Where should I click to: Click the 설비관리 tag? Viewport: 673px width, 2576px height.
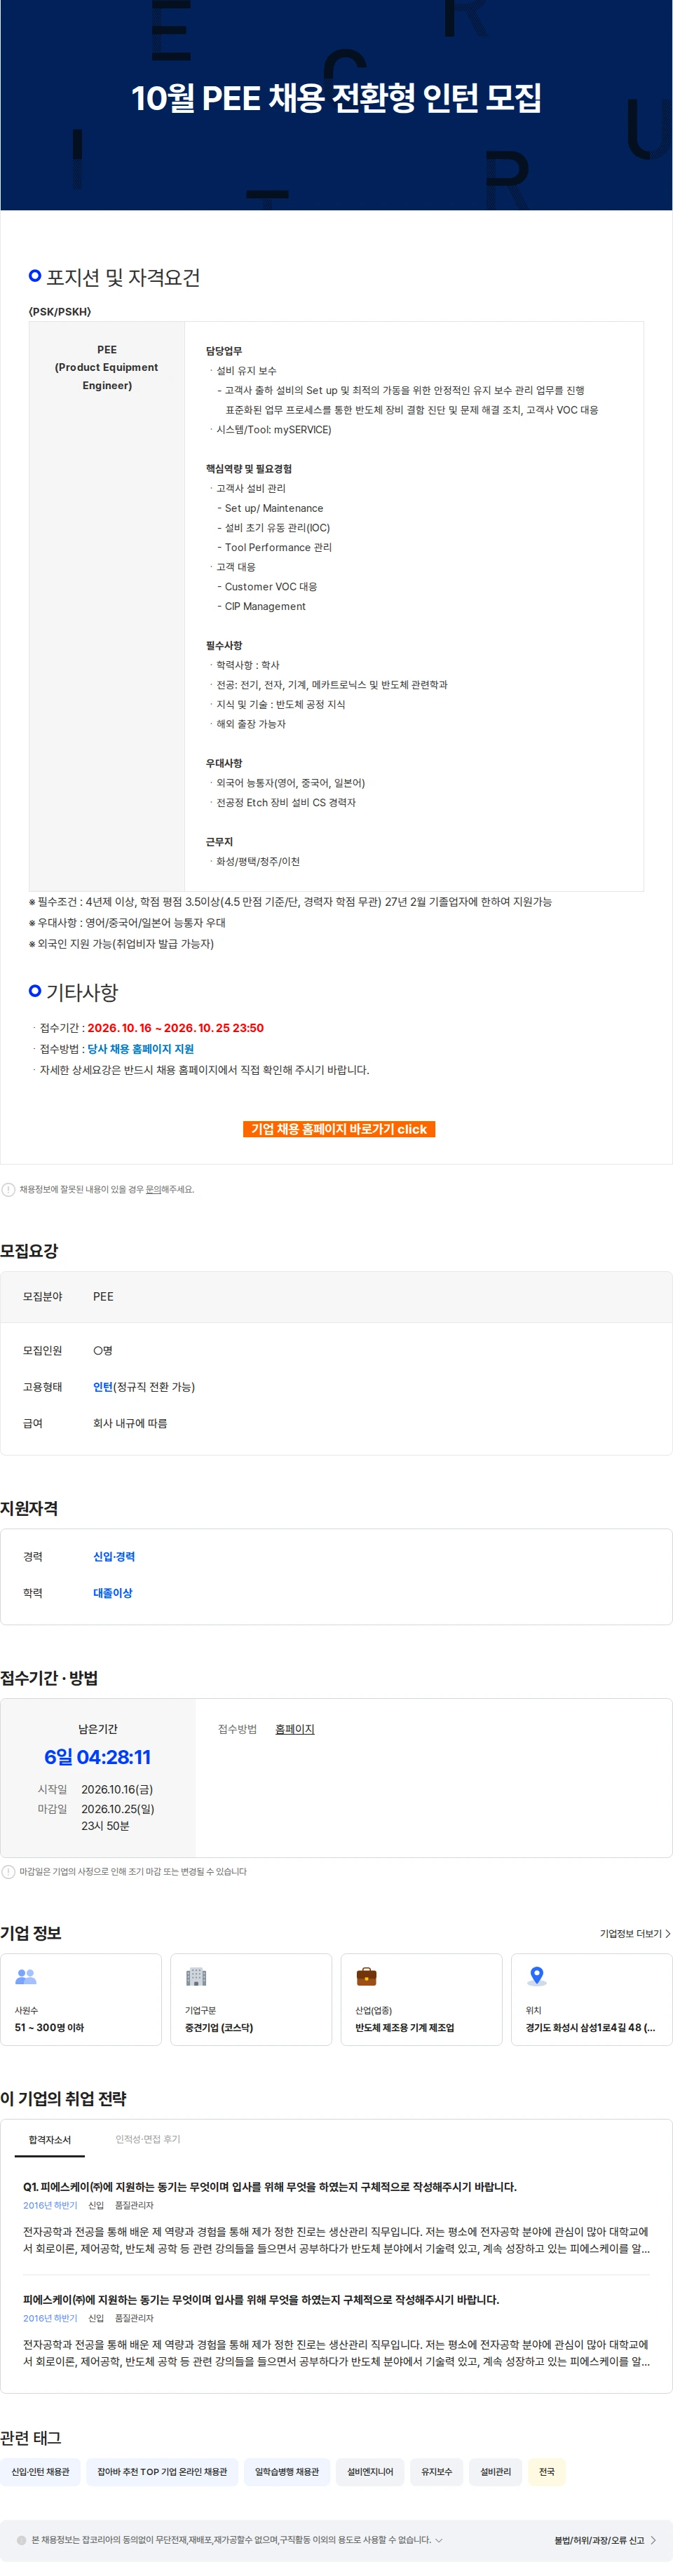click(496, 2472)
